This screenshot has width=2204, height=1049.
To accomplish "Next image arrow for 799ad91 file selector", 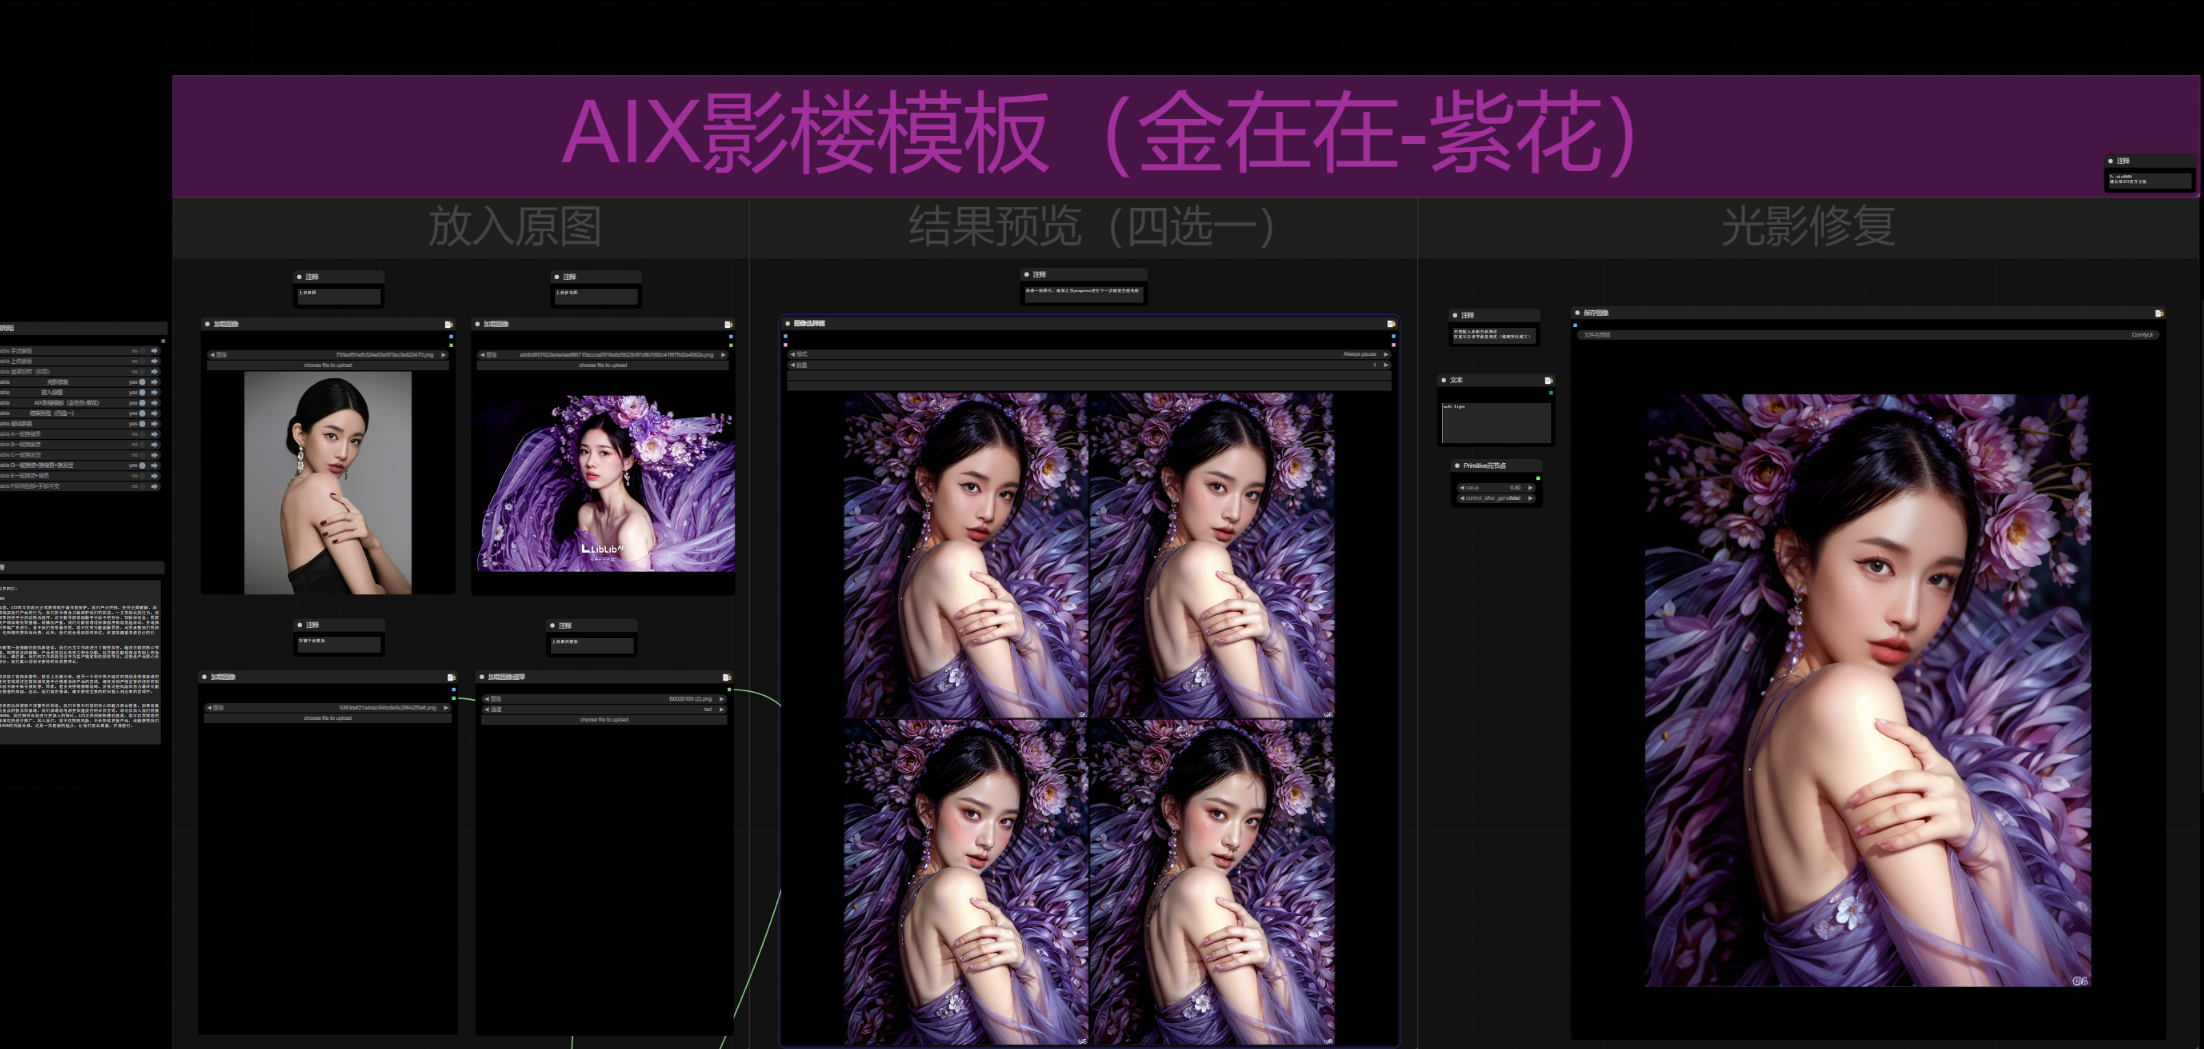I will [x=443, y=355].
